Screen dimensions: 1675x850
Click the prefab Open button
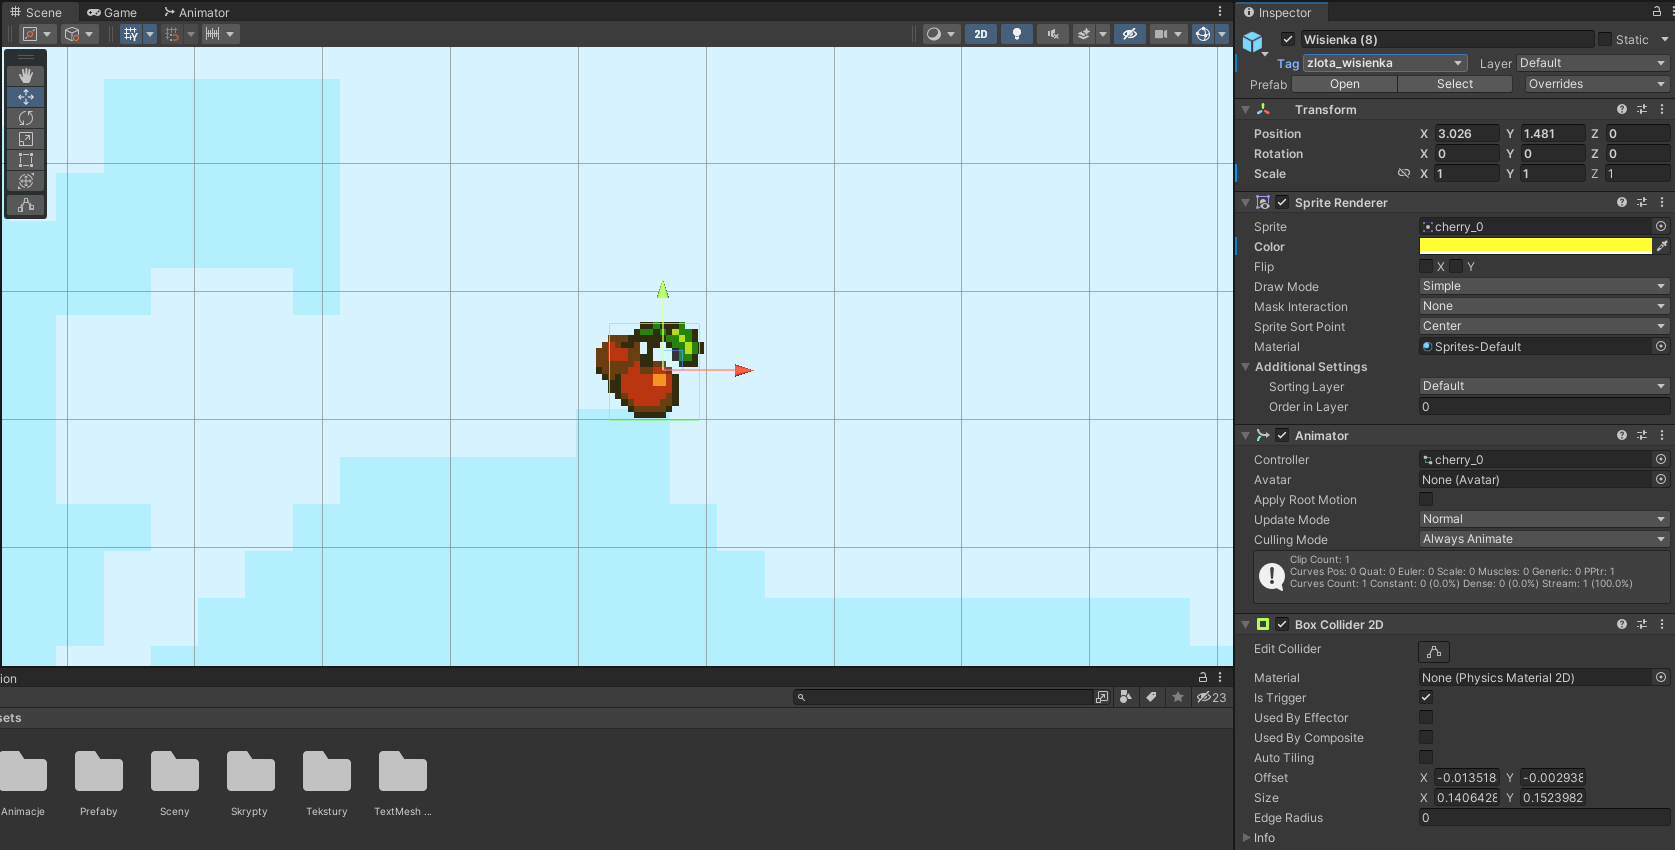pos(1344,84)
